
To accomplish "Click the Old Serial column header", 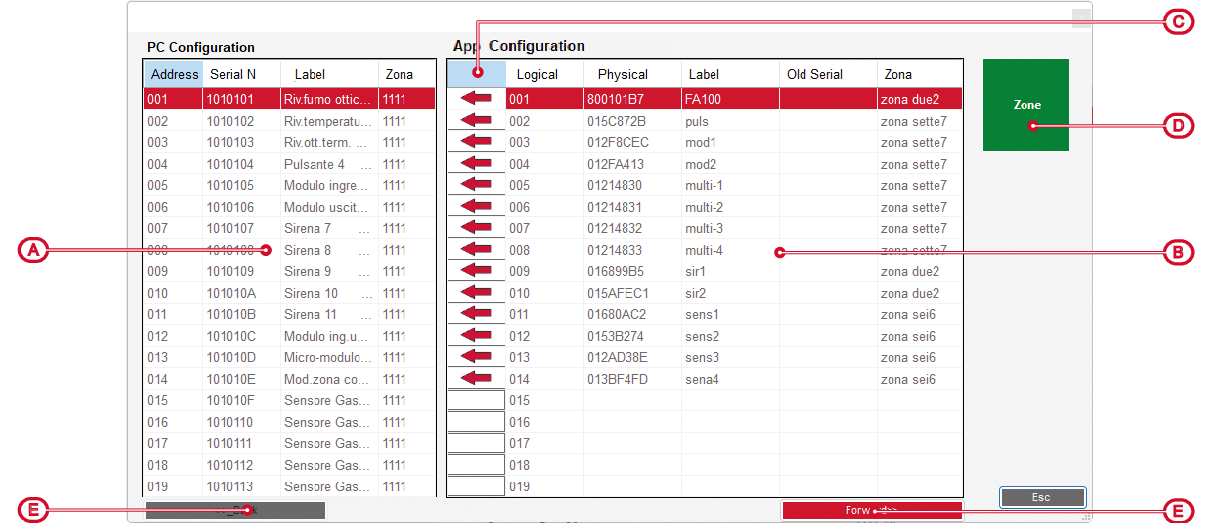I will click(814, 74).
